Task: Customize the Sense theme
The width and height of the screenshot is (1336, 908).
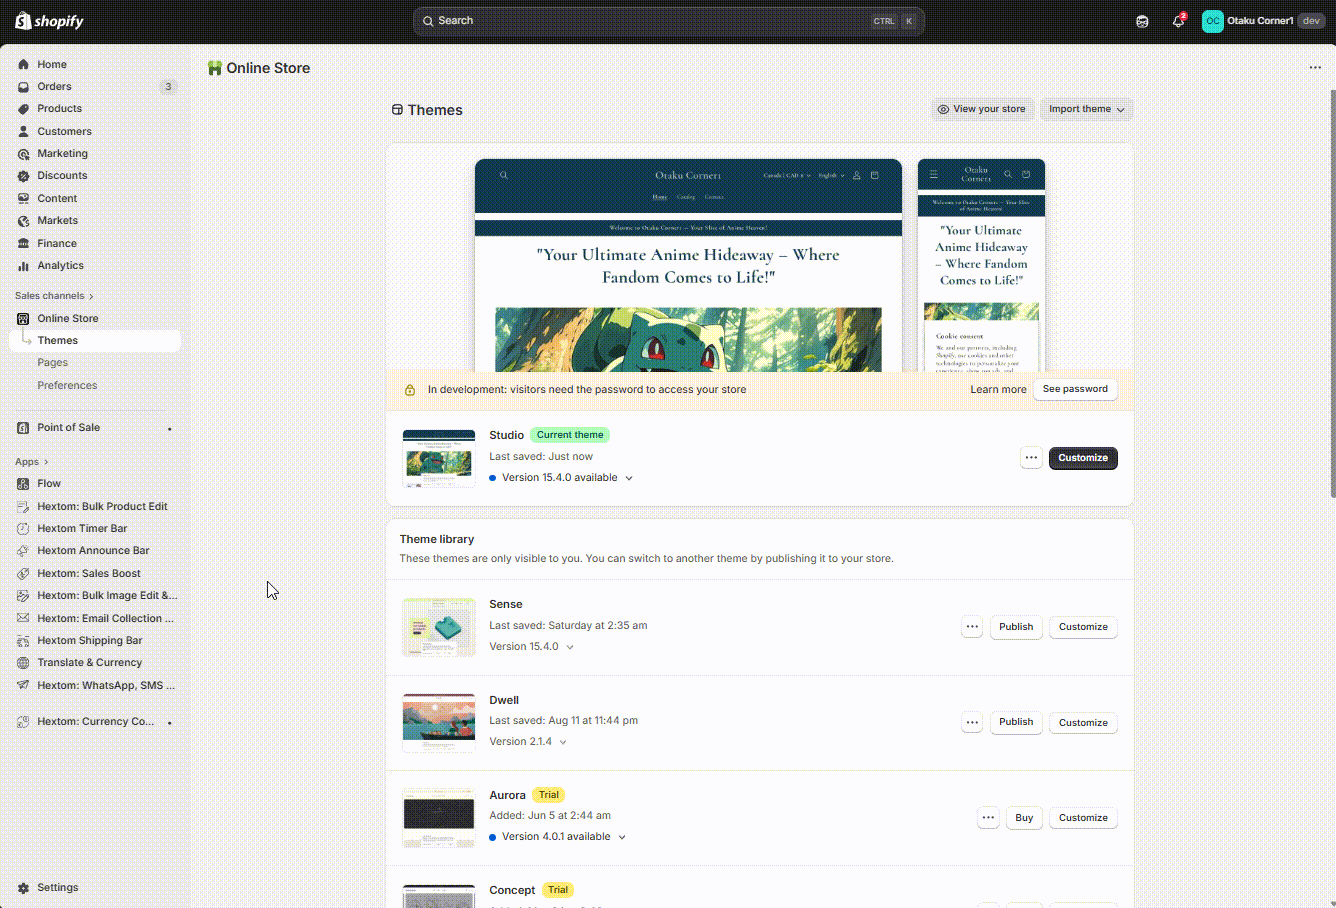Action: 1083,627
